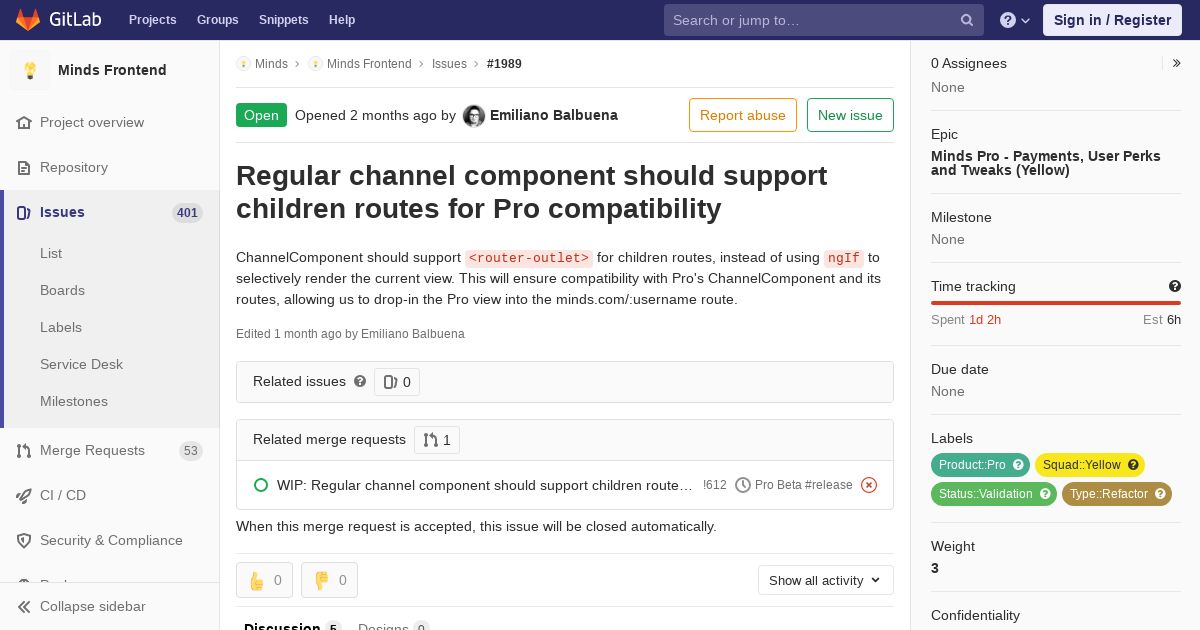Click the Spent 1d 2h value

pos(985,320)
